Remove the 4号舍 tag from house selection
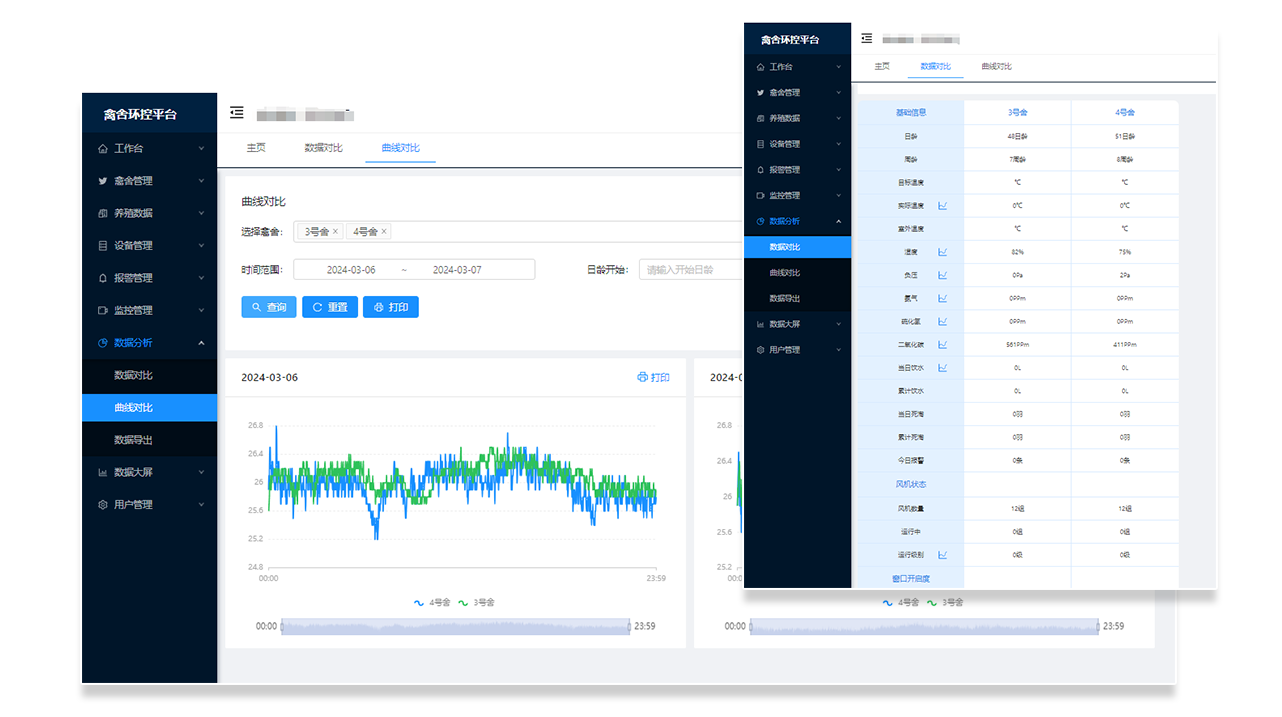The width and height of the screenshot is (1282, 717). click(383, 232)
